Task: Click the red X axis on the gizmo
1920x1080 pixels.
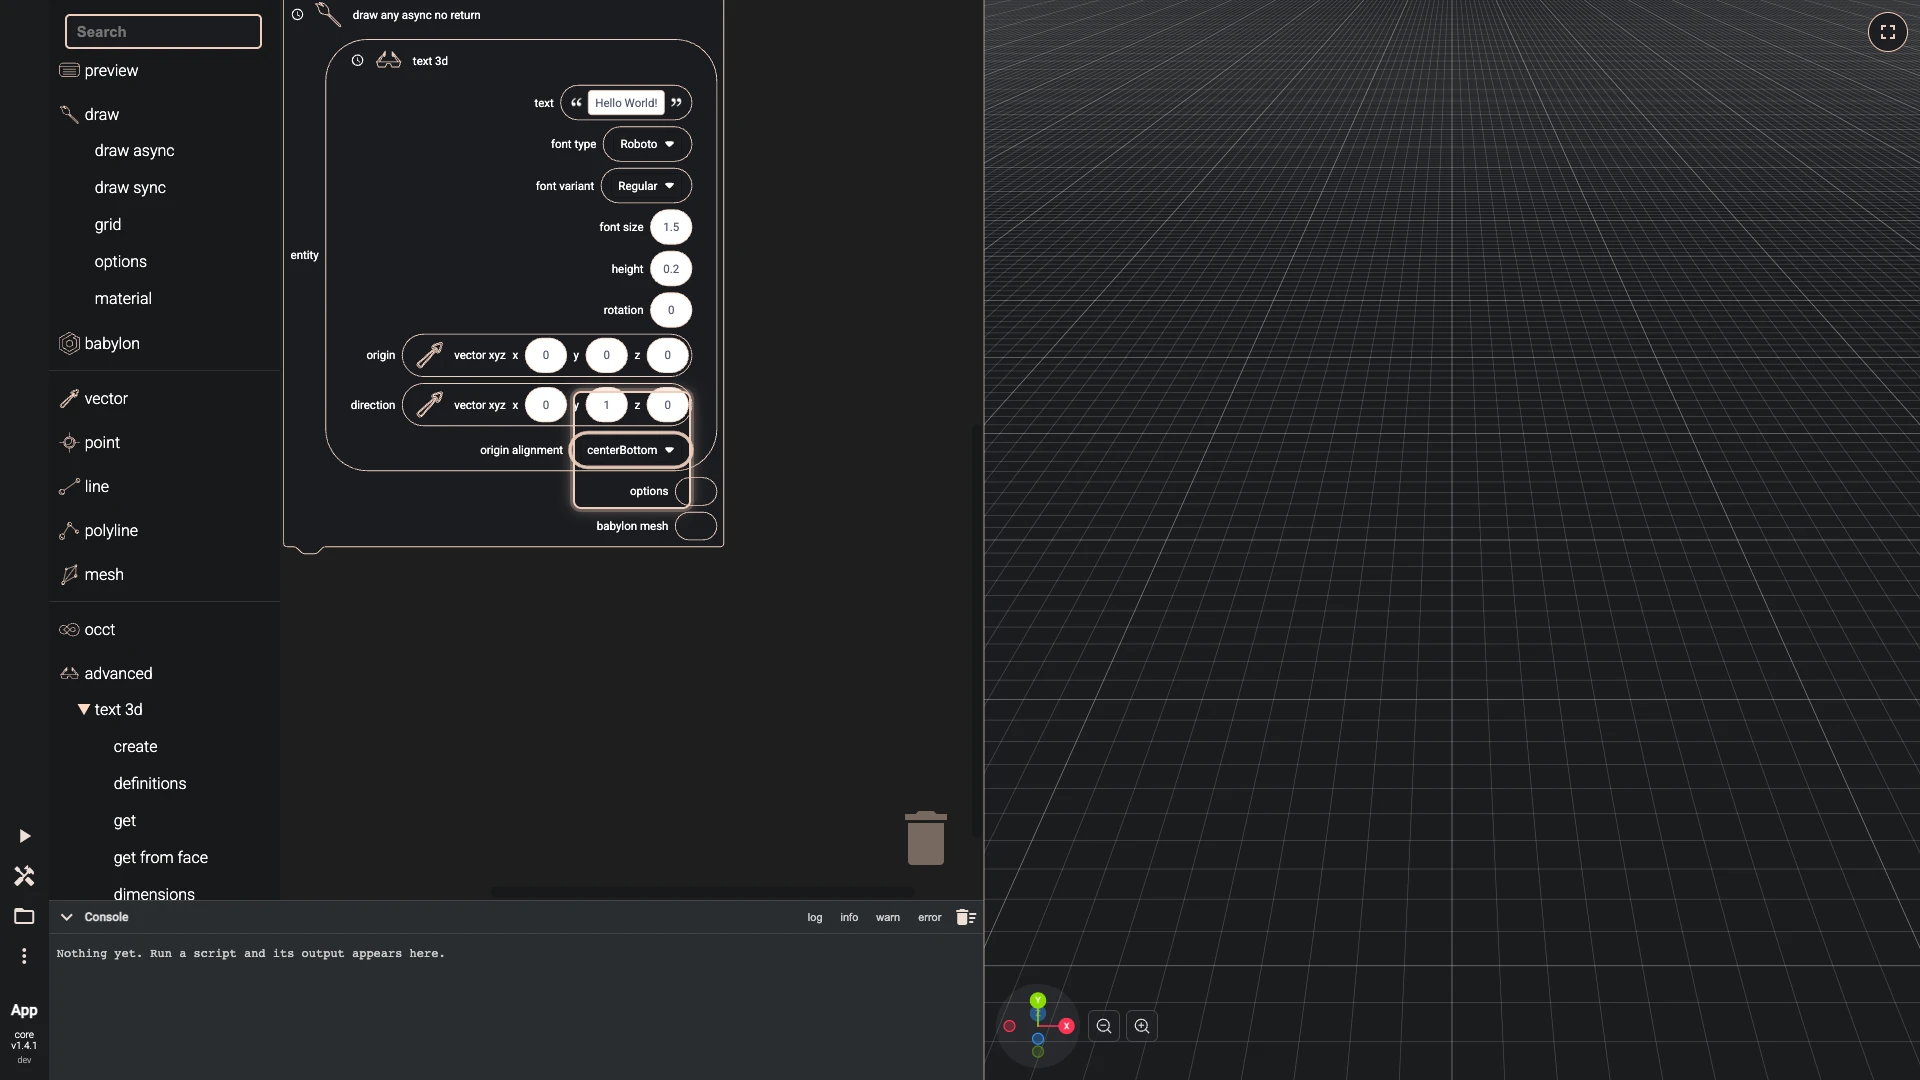Action: 1066,1026
